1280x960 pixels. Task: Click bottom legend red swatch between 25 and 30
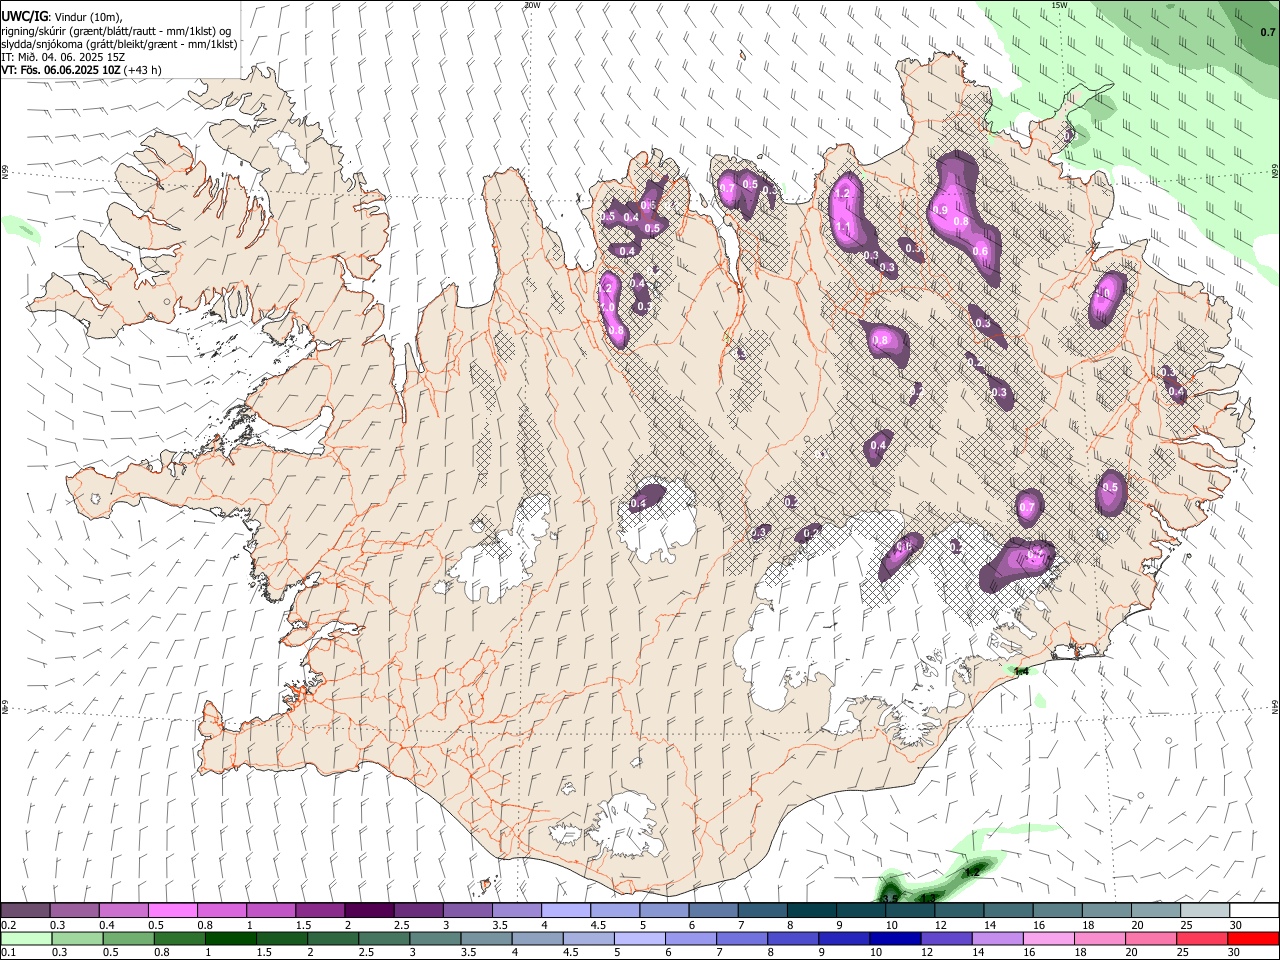click(x=1204, y=939)
